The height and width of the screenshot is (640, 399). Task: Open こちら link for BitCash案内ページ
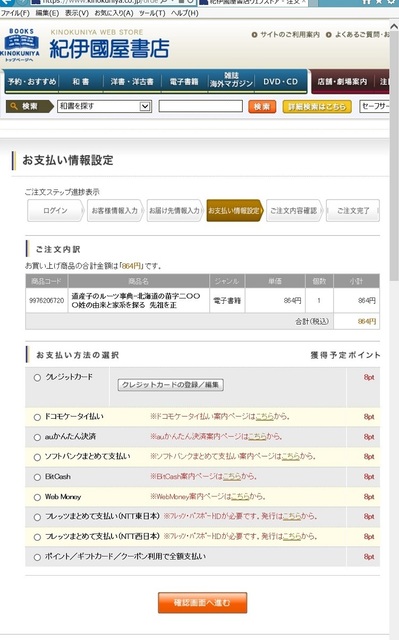(231, 476)
